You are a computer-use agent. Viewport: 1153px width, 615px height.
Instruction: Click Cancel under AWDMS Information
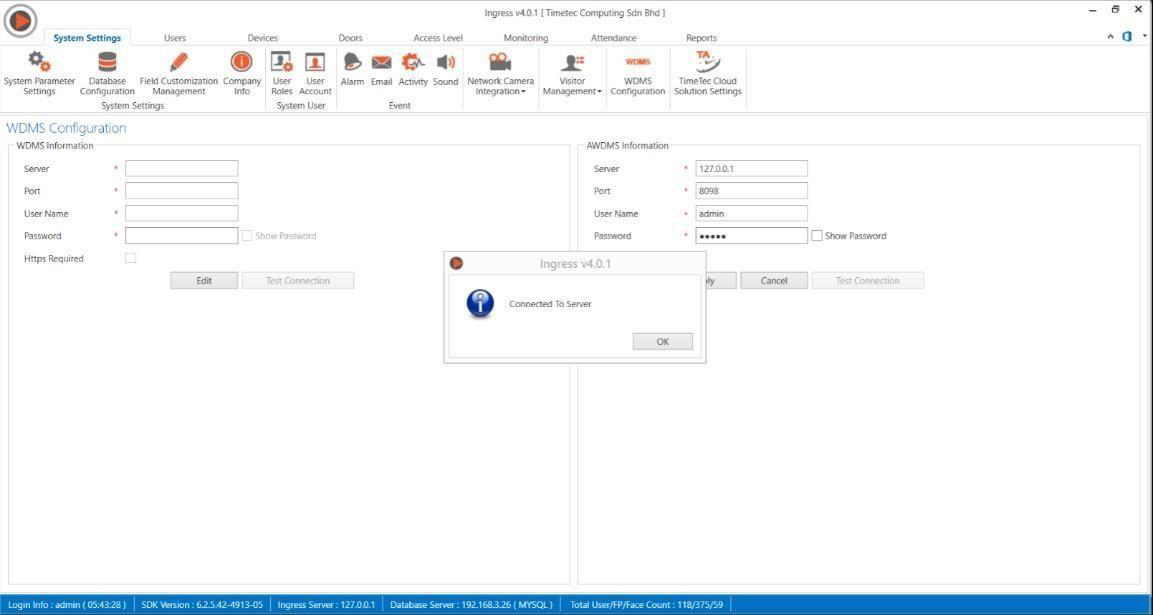774,280
